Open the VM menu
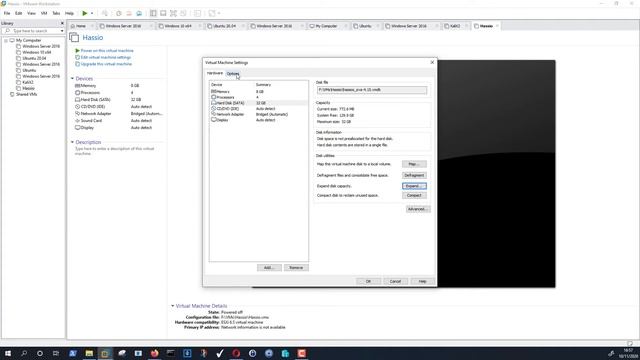The image size is (640, 360). pyautogui.click(x=44, y=13)
